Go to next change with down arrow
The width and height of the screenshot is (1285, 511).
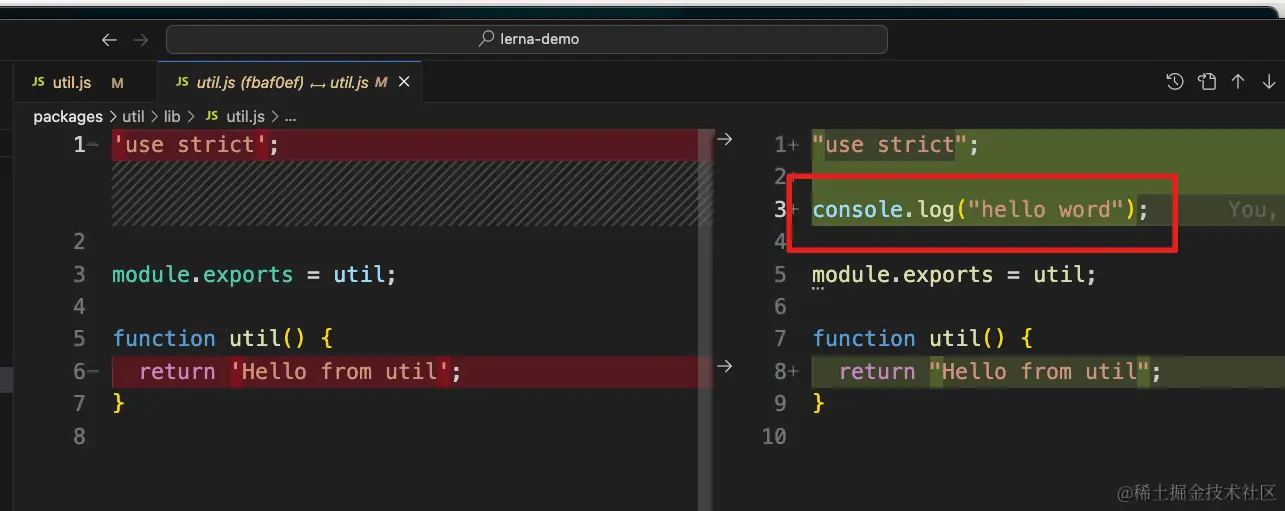tap(1268, 82)
